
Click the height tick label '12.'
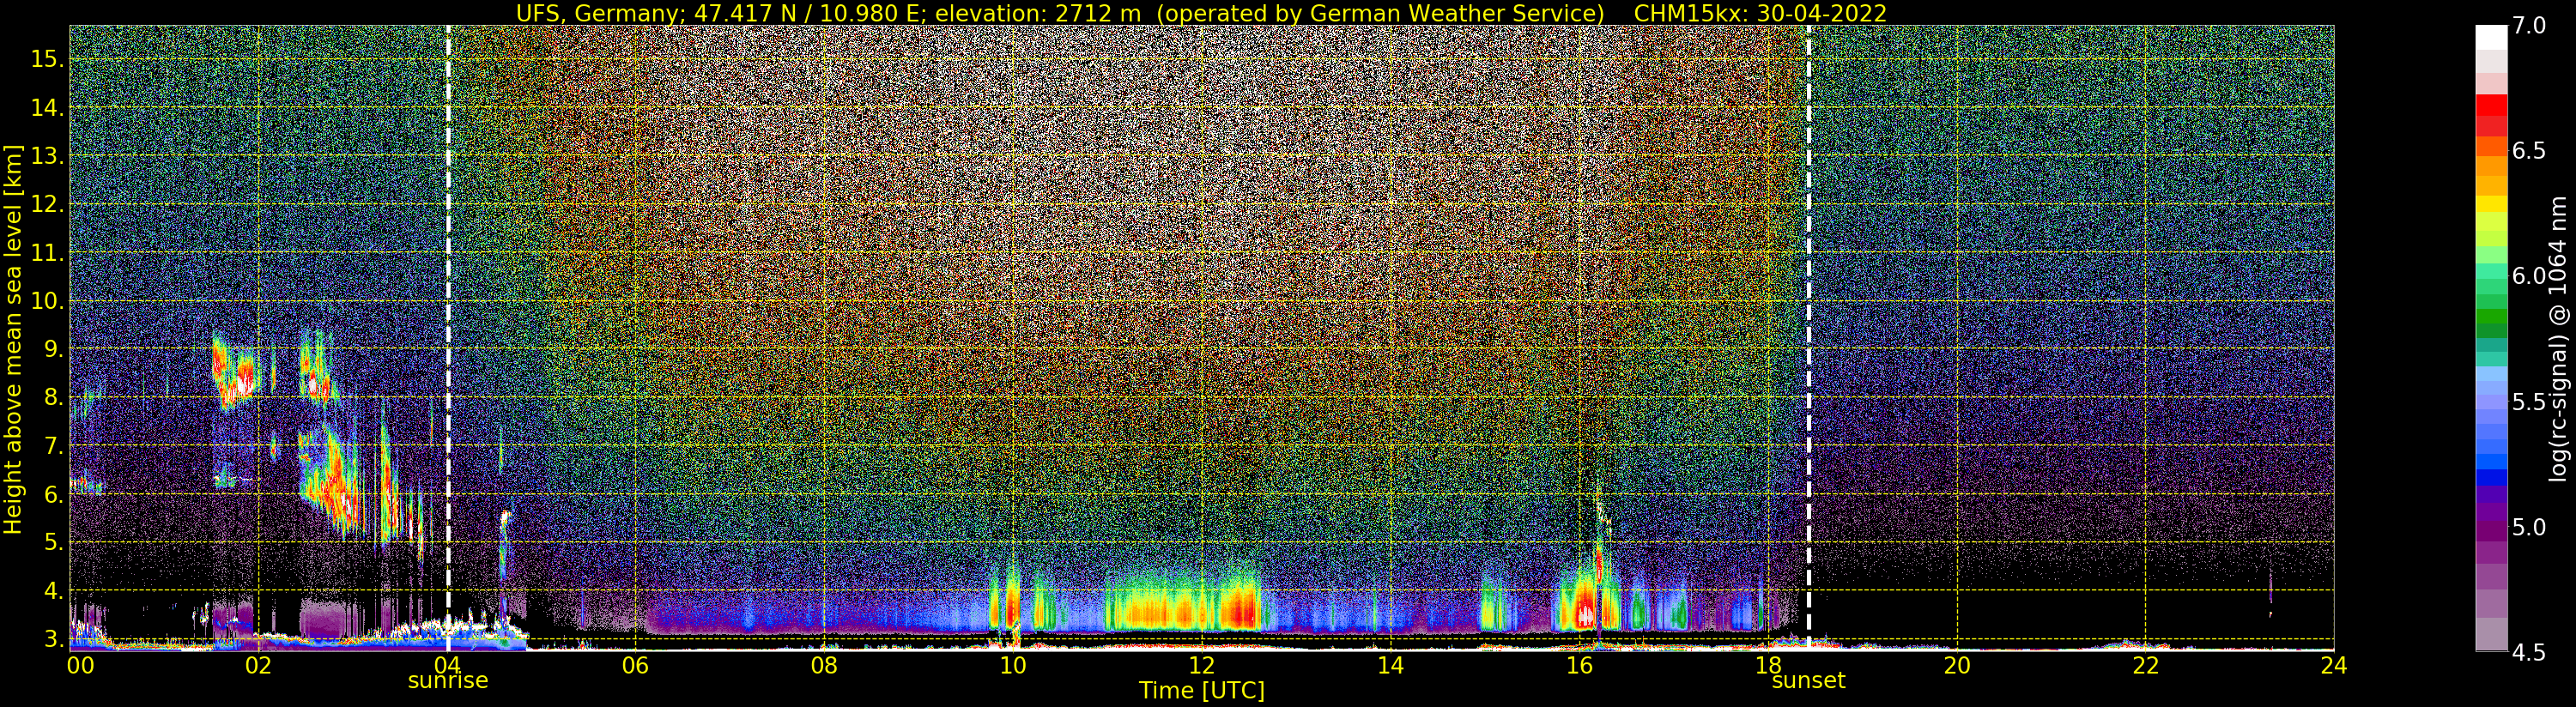tap(47, 204)
